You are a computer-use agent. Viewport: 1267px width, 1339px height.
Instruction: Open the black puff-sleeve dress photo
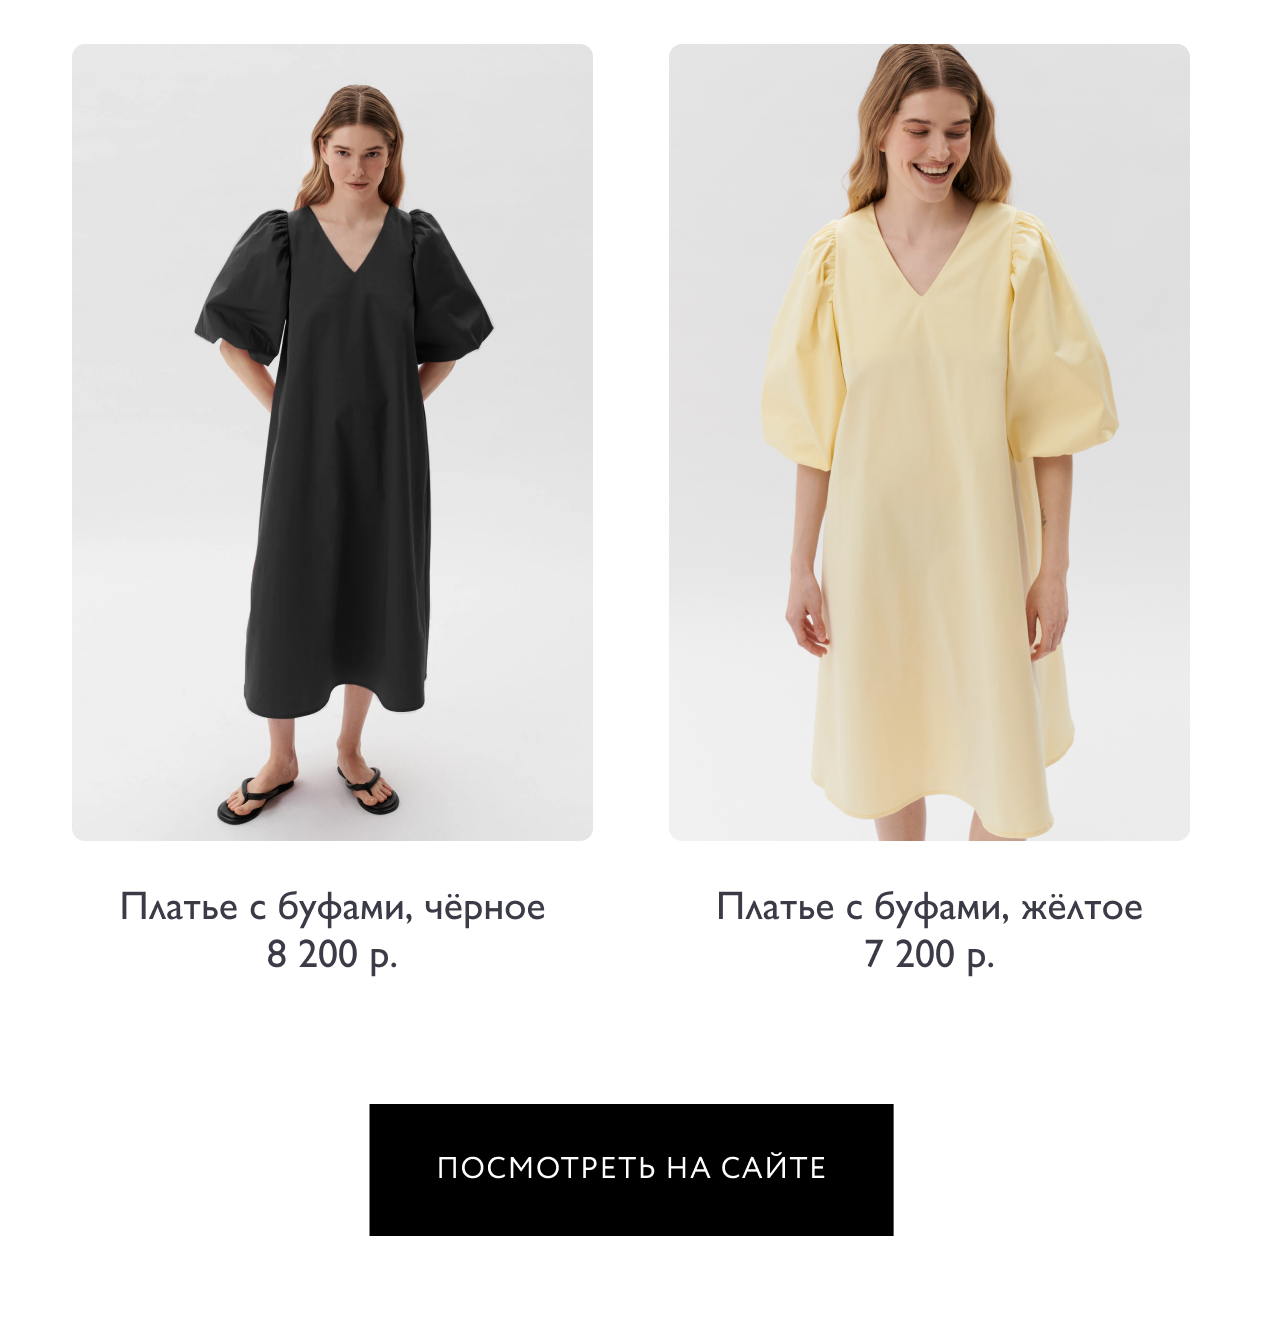332,442
